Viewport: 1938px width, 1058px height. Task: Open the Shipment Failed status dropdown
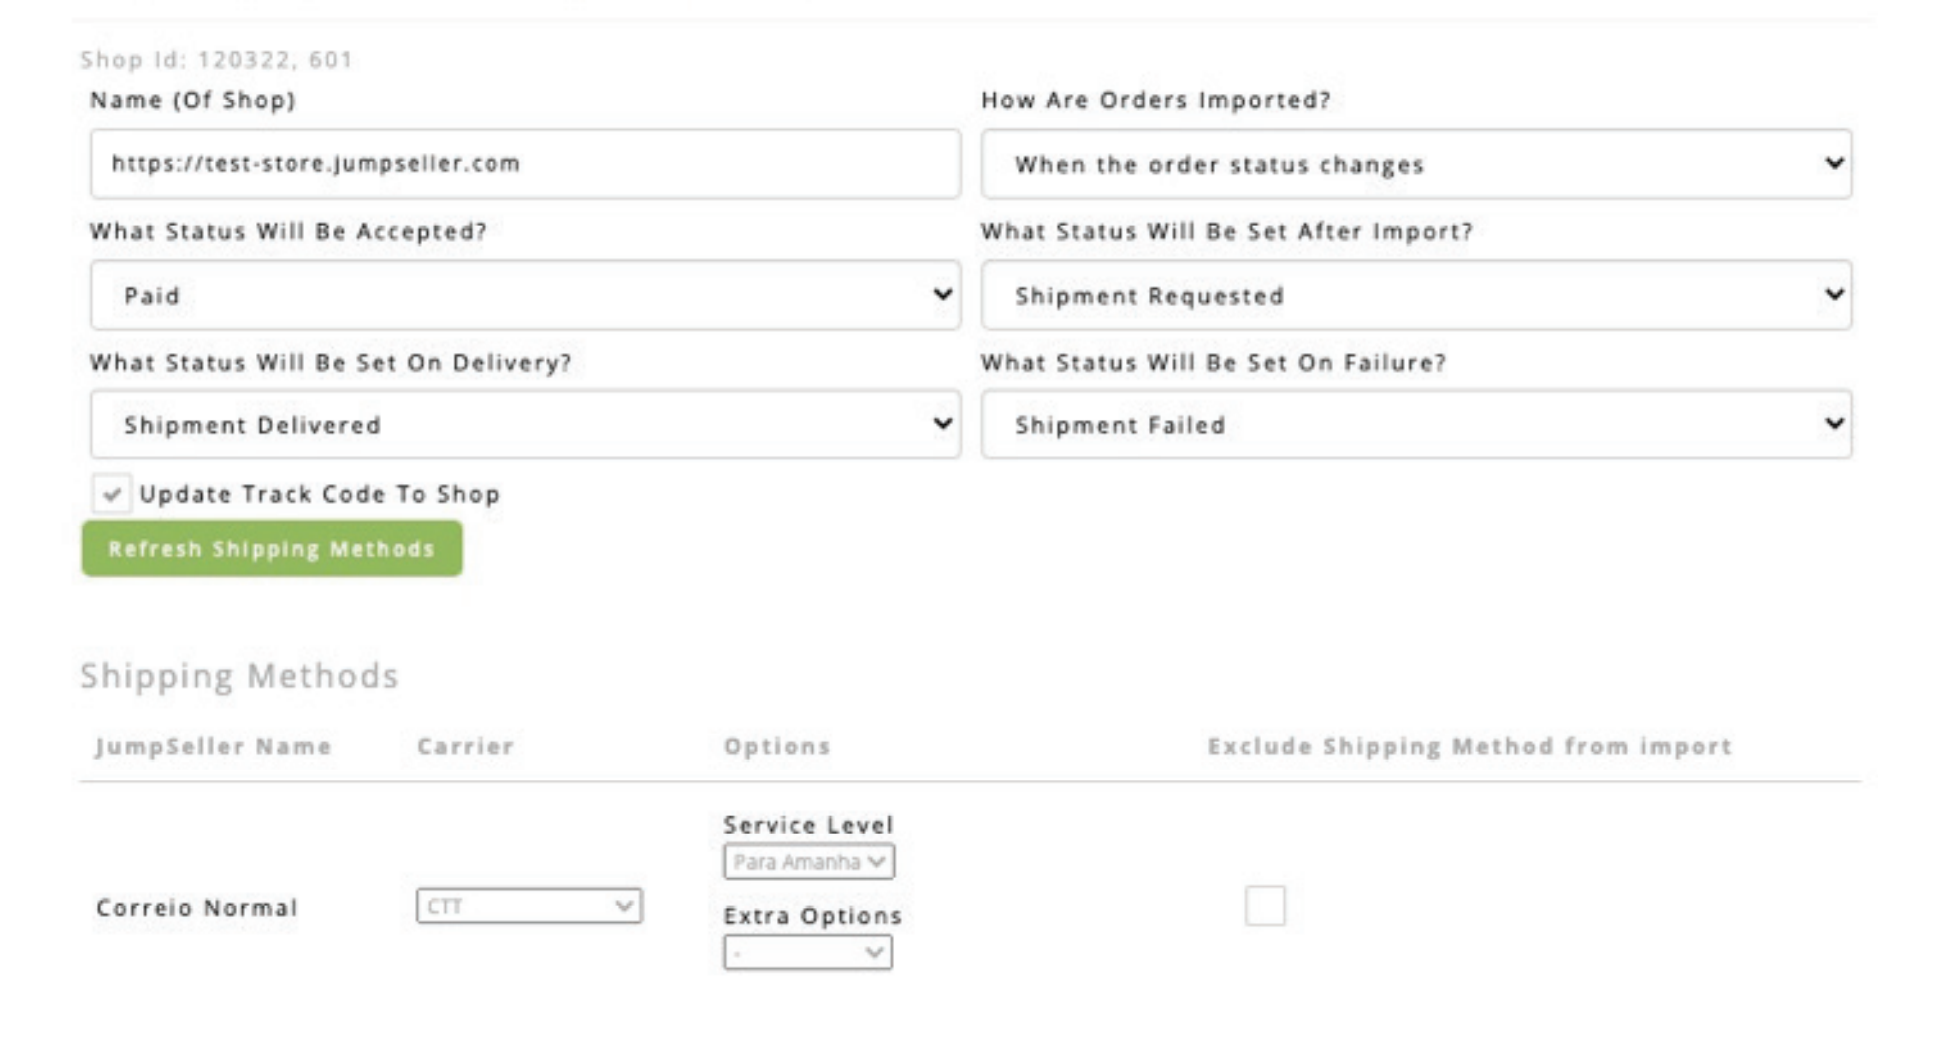(1415, 425)
